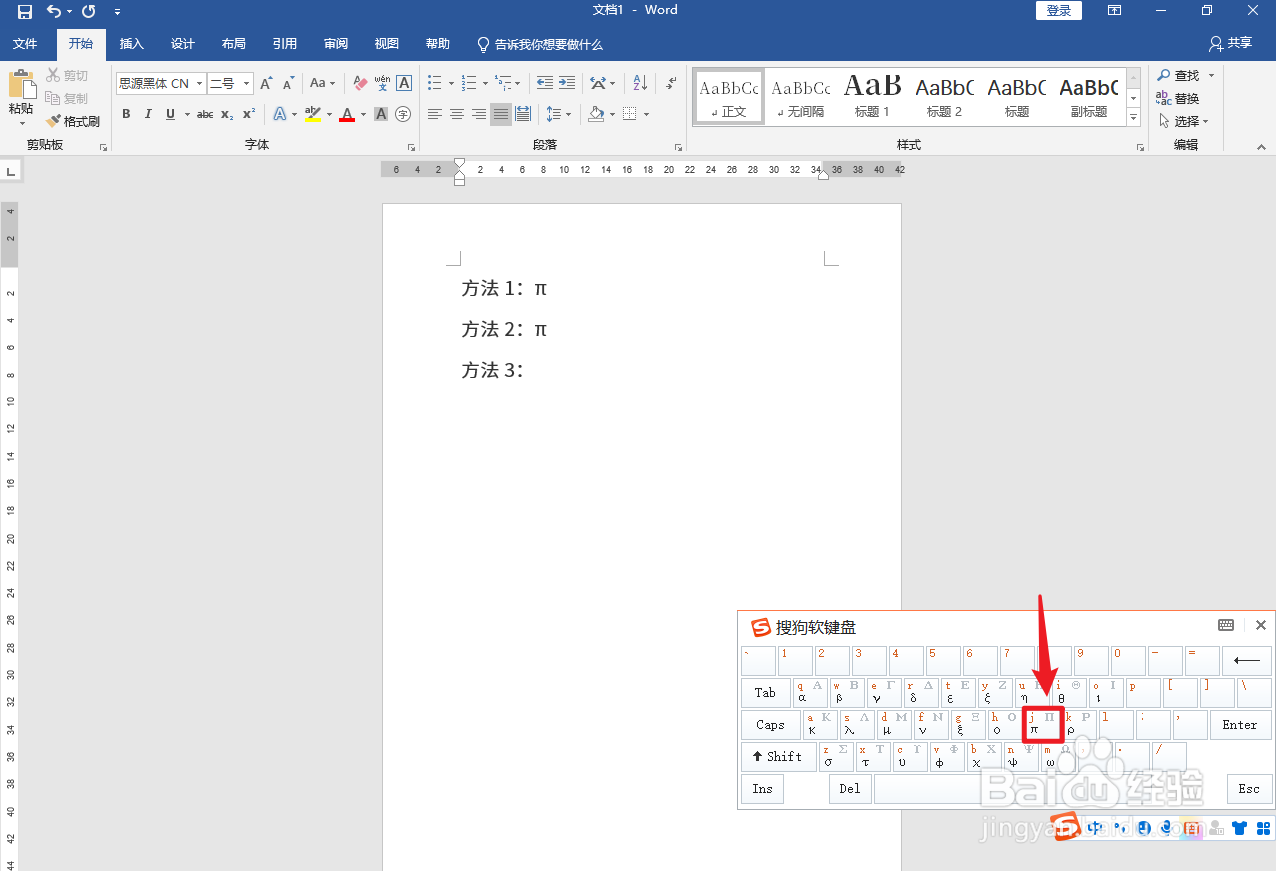This screenshot has height=871, width=1276.
Task: Expand the numbered list dropdown arrow
Action: point(485,83)
